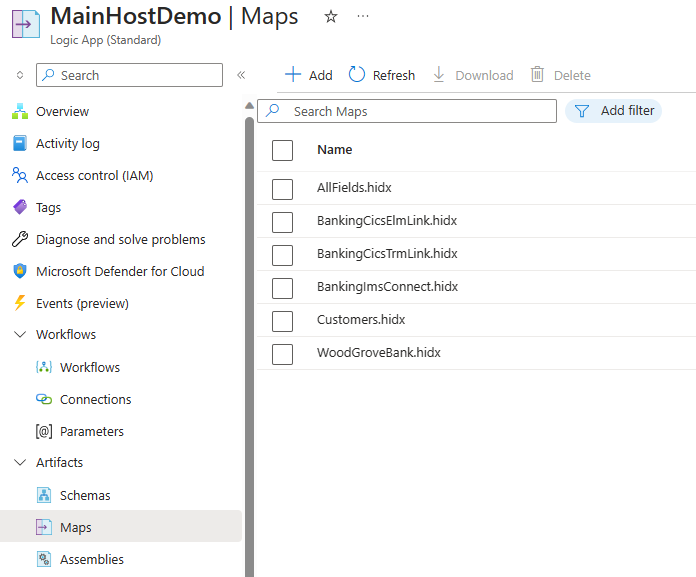Check the BankingCicsTrmLink.hidx checkbox
Image resolution: width=696 pixels, height=577 pixels.
pyautogui.click(x=282, y=255)
